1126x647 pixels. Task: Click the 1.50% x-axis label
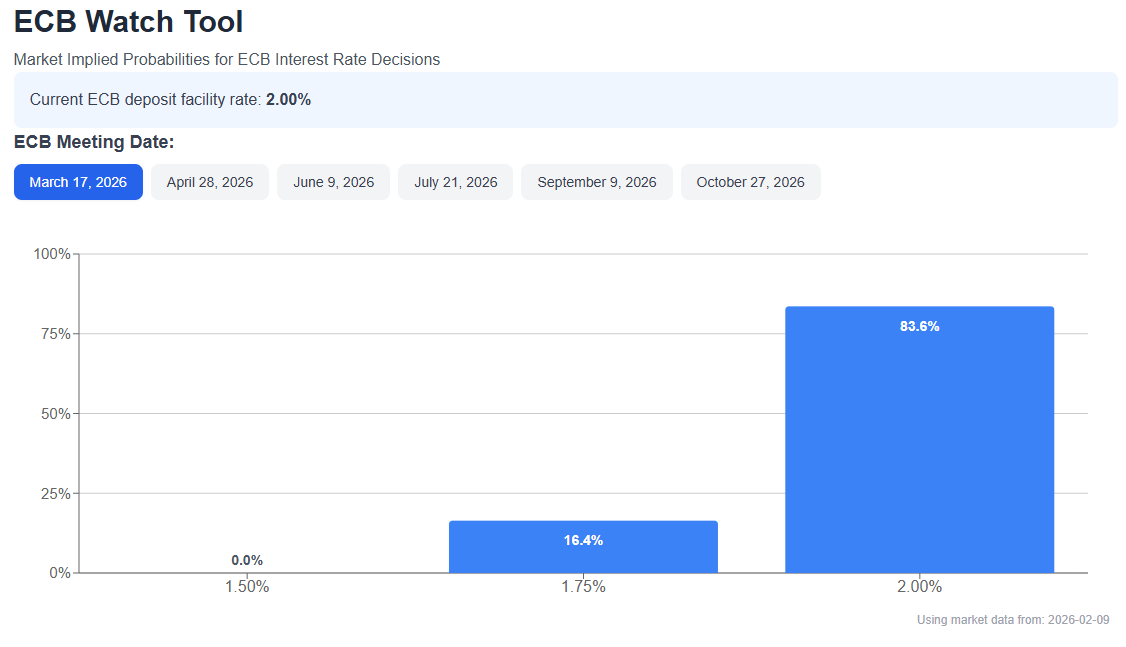point(247,587)
